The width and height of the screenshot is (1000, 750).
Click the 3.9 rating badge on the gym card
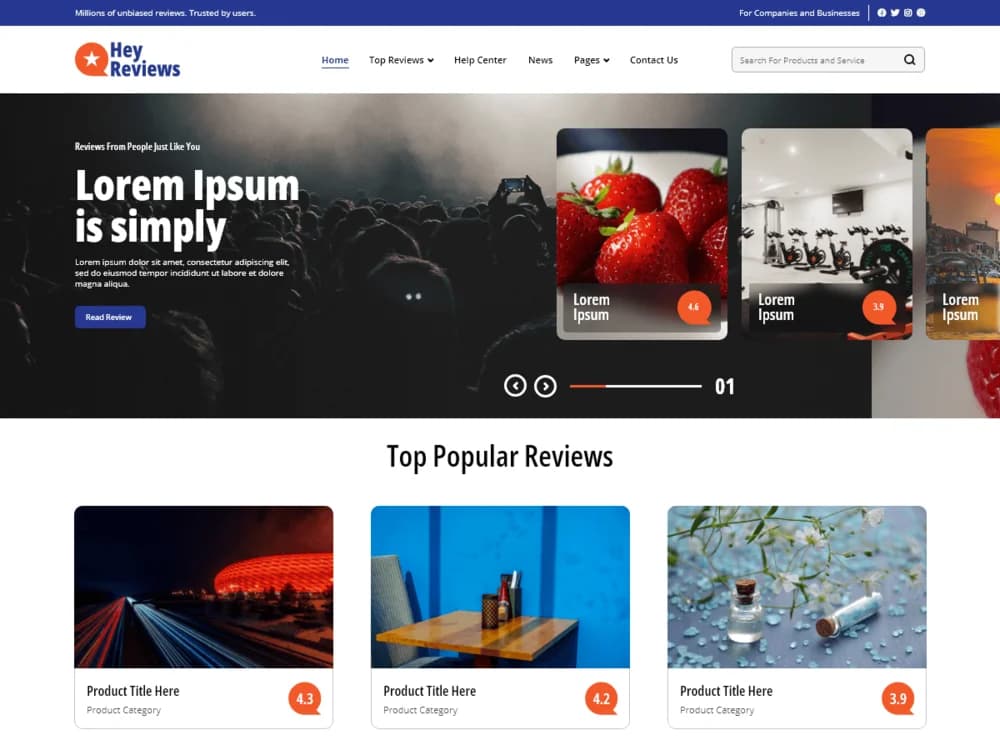point(880,308)
